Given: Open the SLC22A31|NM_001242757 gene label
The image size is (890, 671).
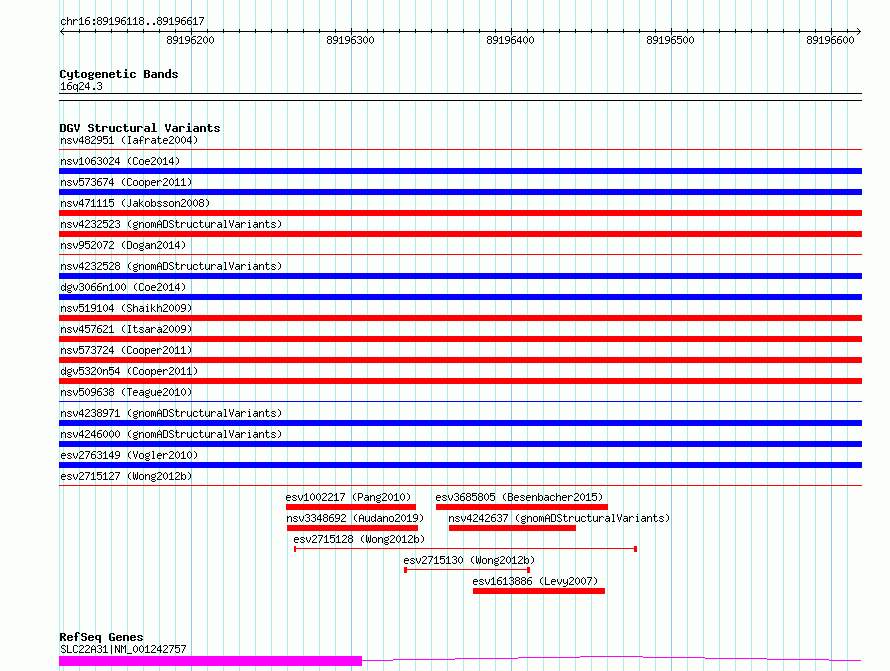Looking at the screenshot, I should click(x=123, y=649).
